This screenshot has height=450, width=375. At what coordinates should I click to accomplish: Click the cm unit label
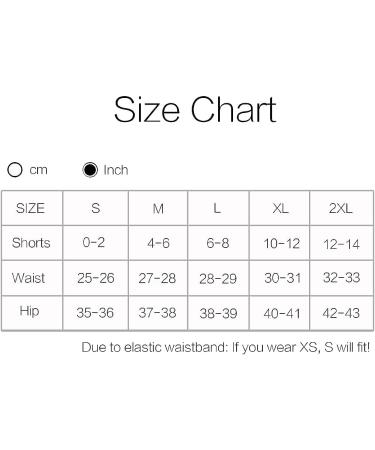tap(38, 170)
